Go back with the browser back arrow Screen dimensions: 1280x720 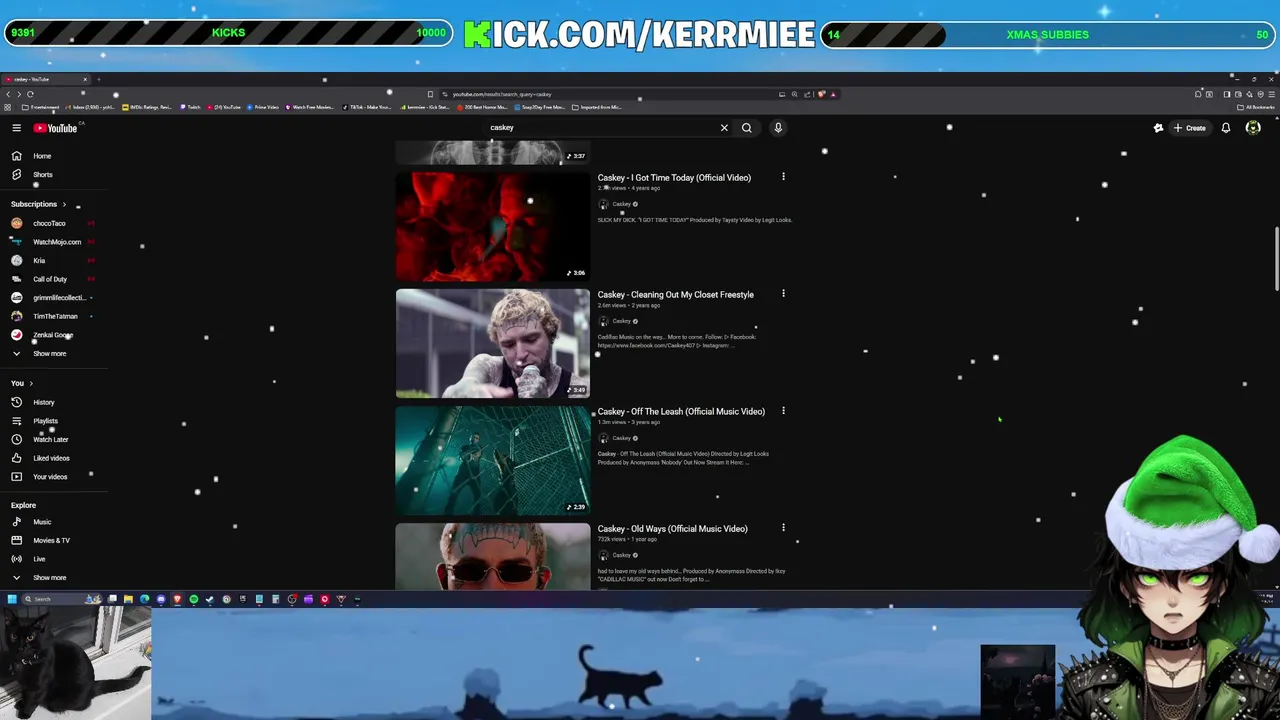click(7, 94)
